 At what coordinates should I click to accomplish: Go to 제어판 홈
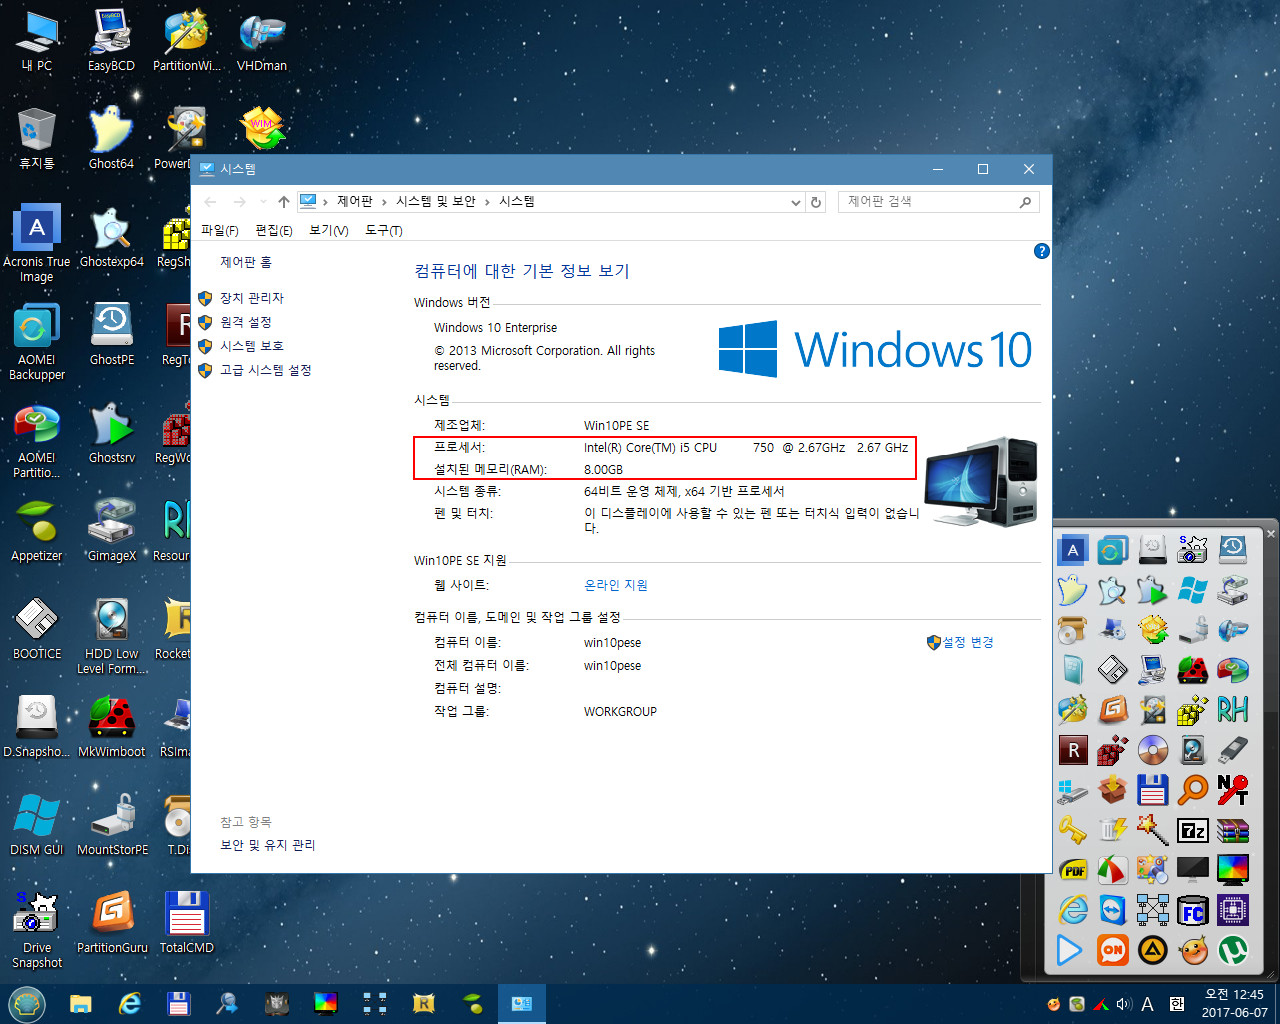pyautogui.click(x=246, y=262)
